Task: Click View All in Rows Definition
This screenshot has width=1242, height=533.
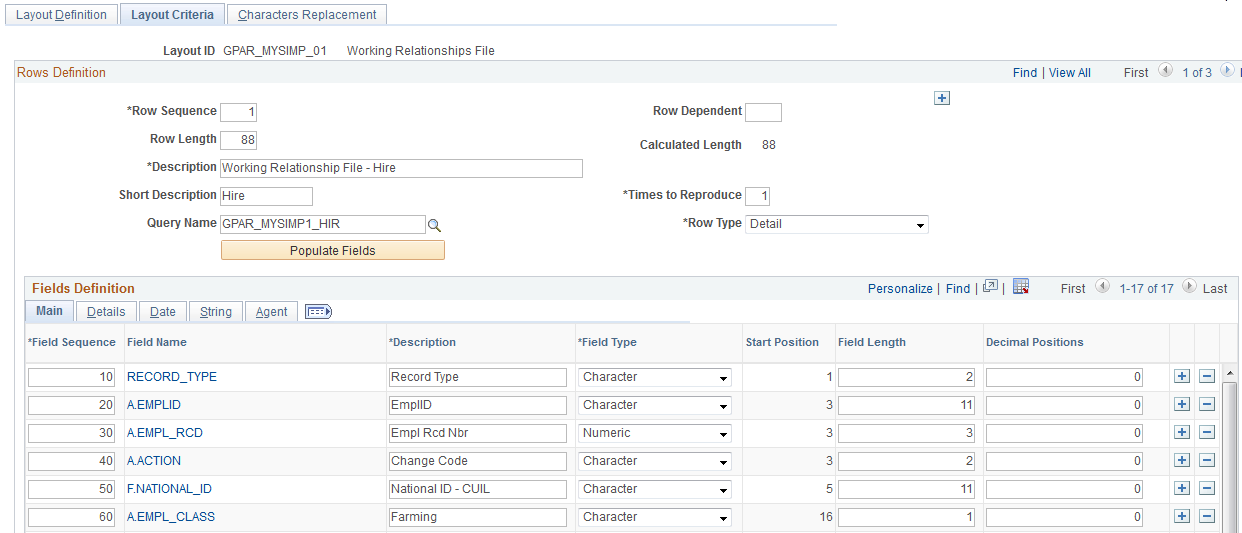Action: pyautogui.click(x=1070, y=73)
